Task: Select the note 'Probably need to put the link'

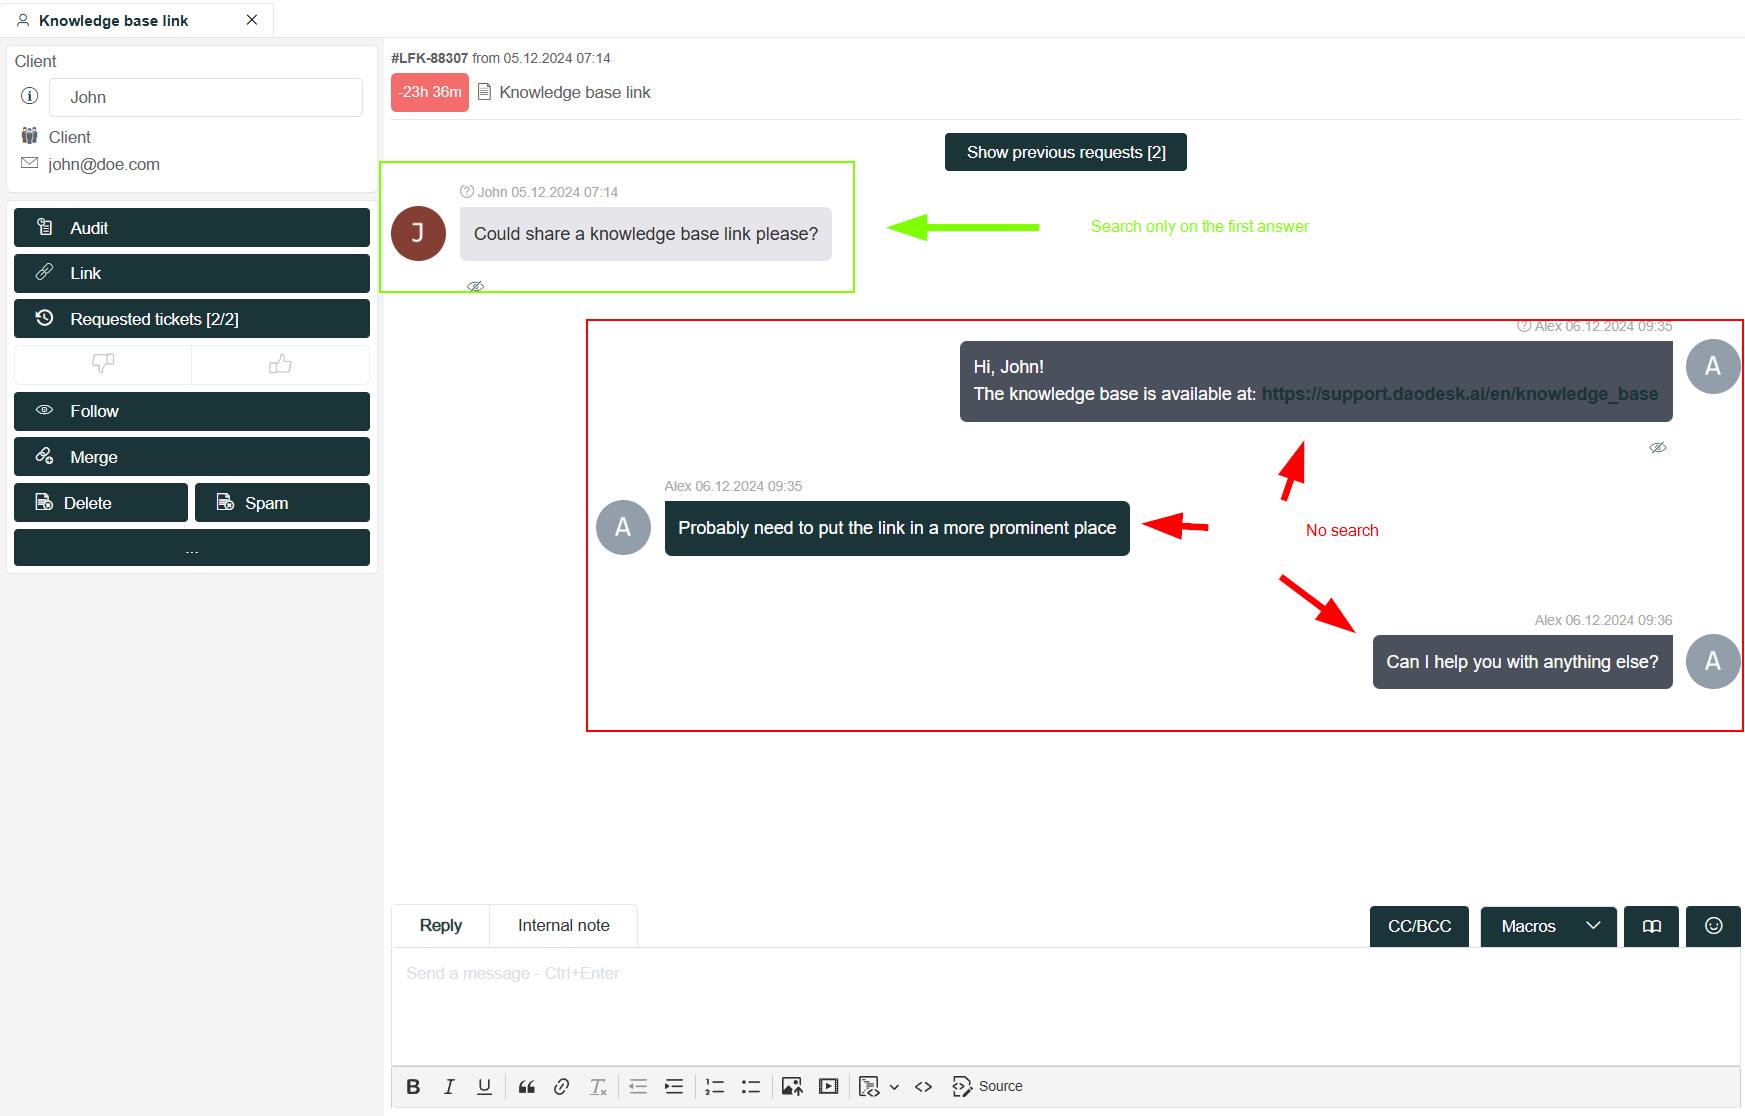Action: 897,528
